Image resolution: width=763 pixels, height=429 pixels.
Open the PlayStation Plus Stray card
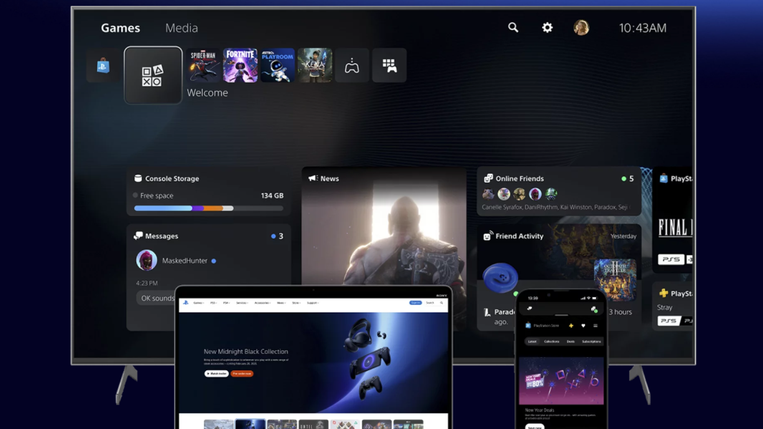(x=673, y=306)
